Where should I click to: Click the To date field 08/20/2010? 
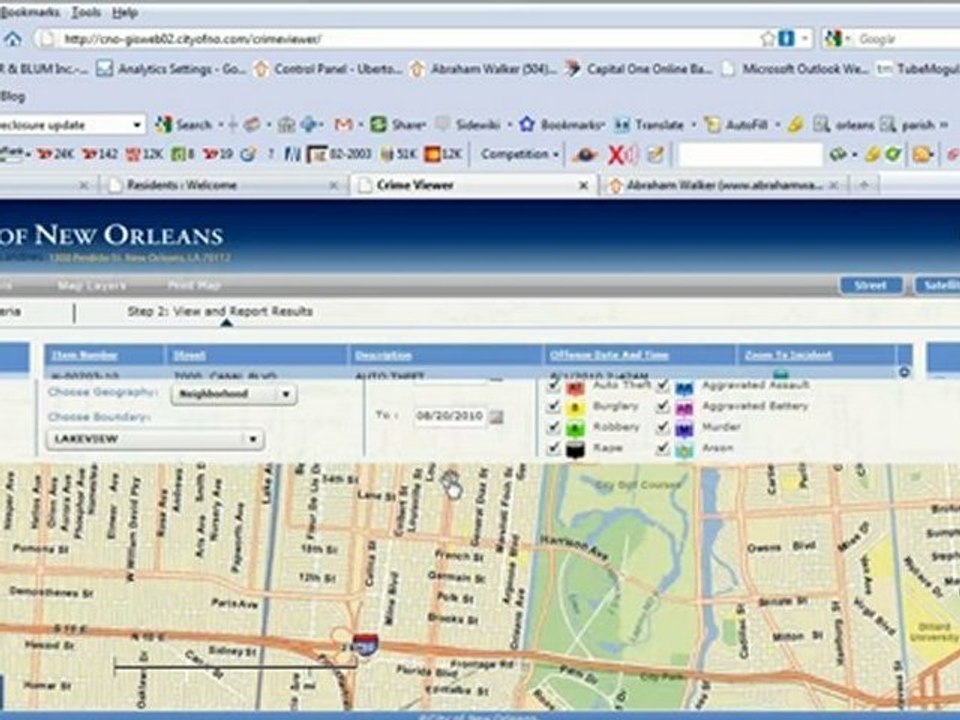tap(449, 416)
